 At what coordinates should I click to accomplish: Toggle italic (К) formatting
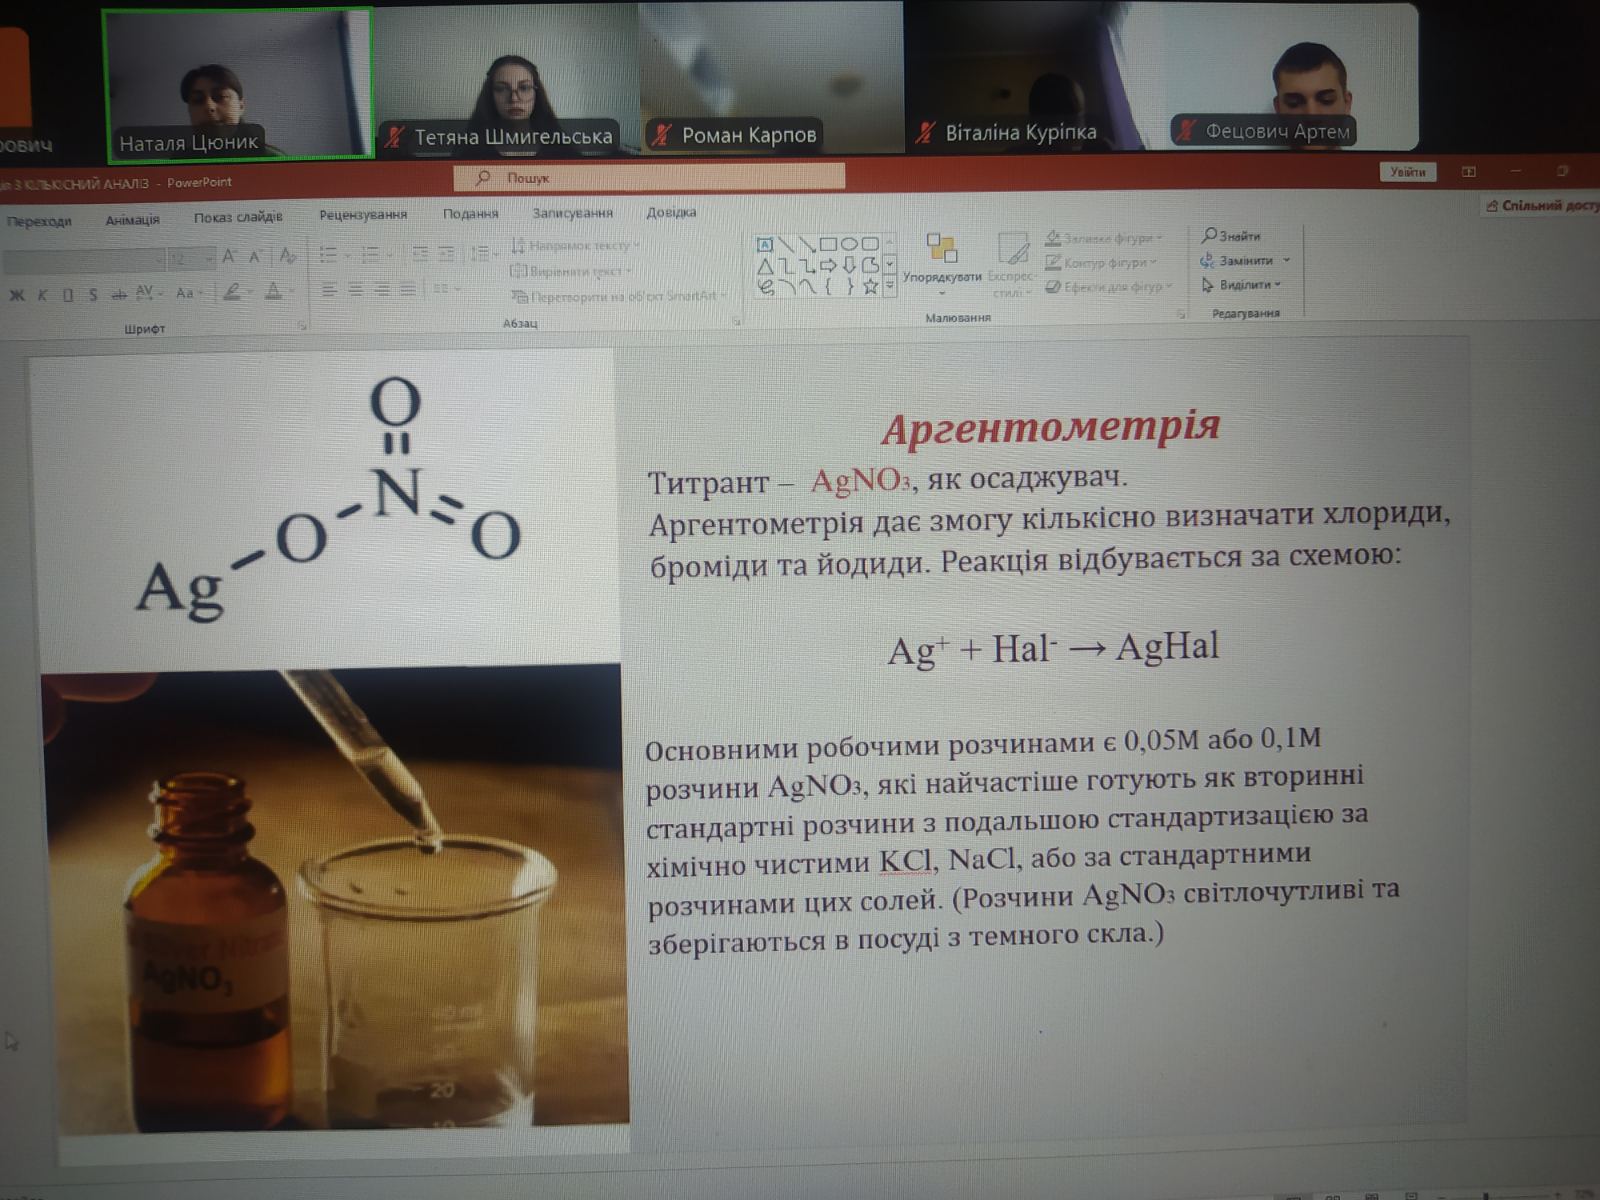click(x=42, y=295)
